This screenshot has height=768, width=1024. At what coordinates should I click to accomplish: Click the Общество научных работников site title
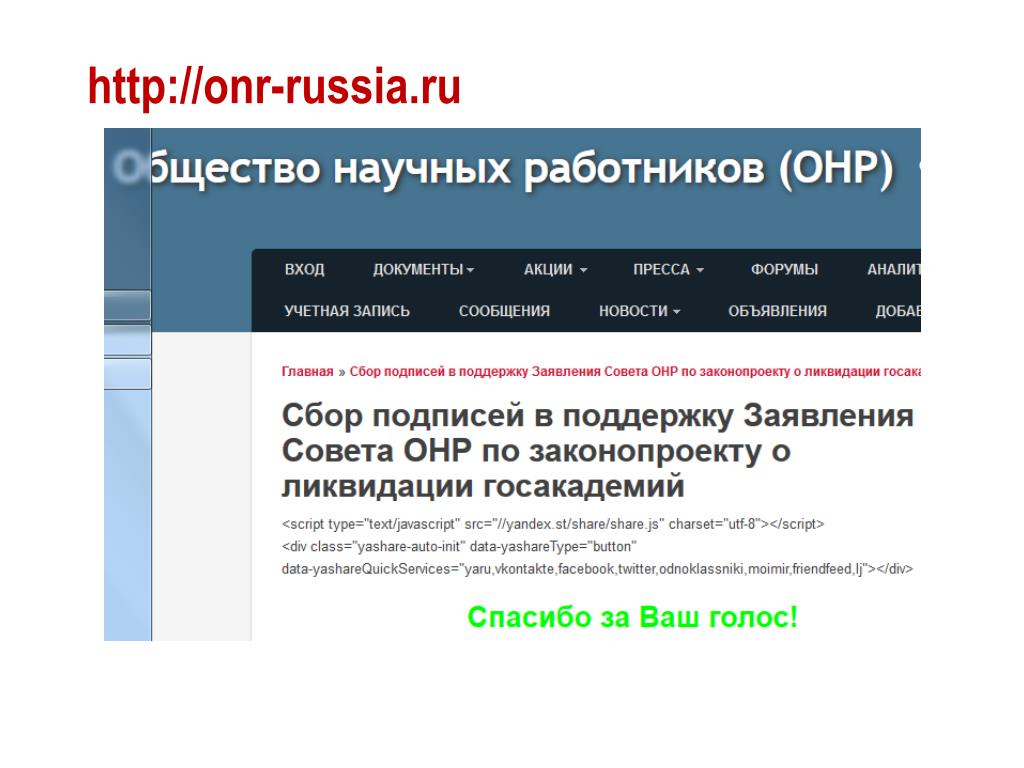503,168
